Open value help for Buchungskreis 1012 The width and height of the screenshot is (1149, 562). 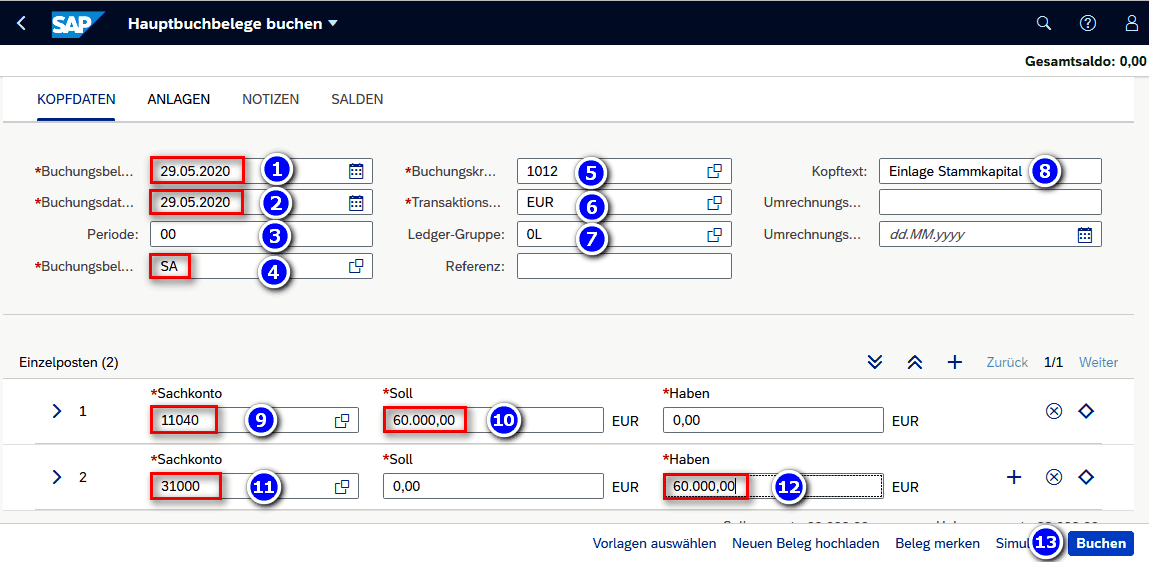click(715, 171)
